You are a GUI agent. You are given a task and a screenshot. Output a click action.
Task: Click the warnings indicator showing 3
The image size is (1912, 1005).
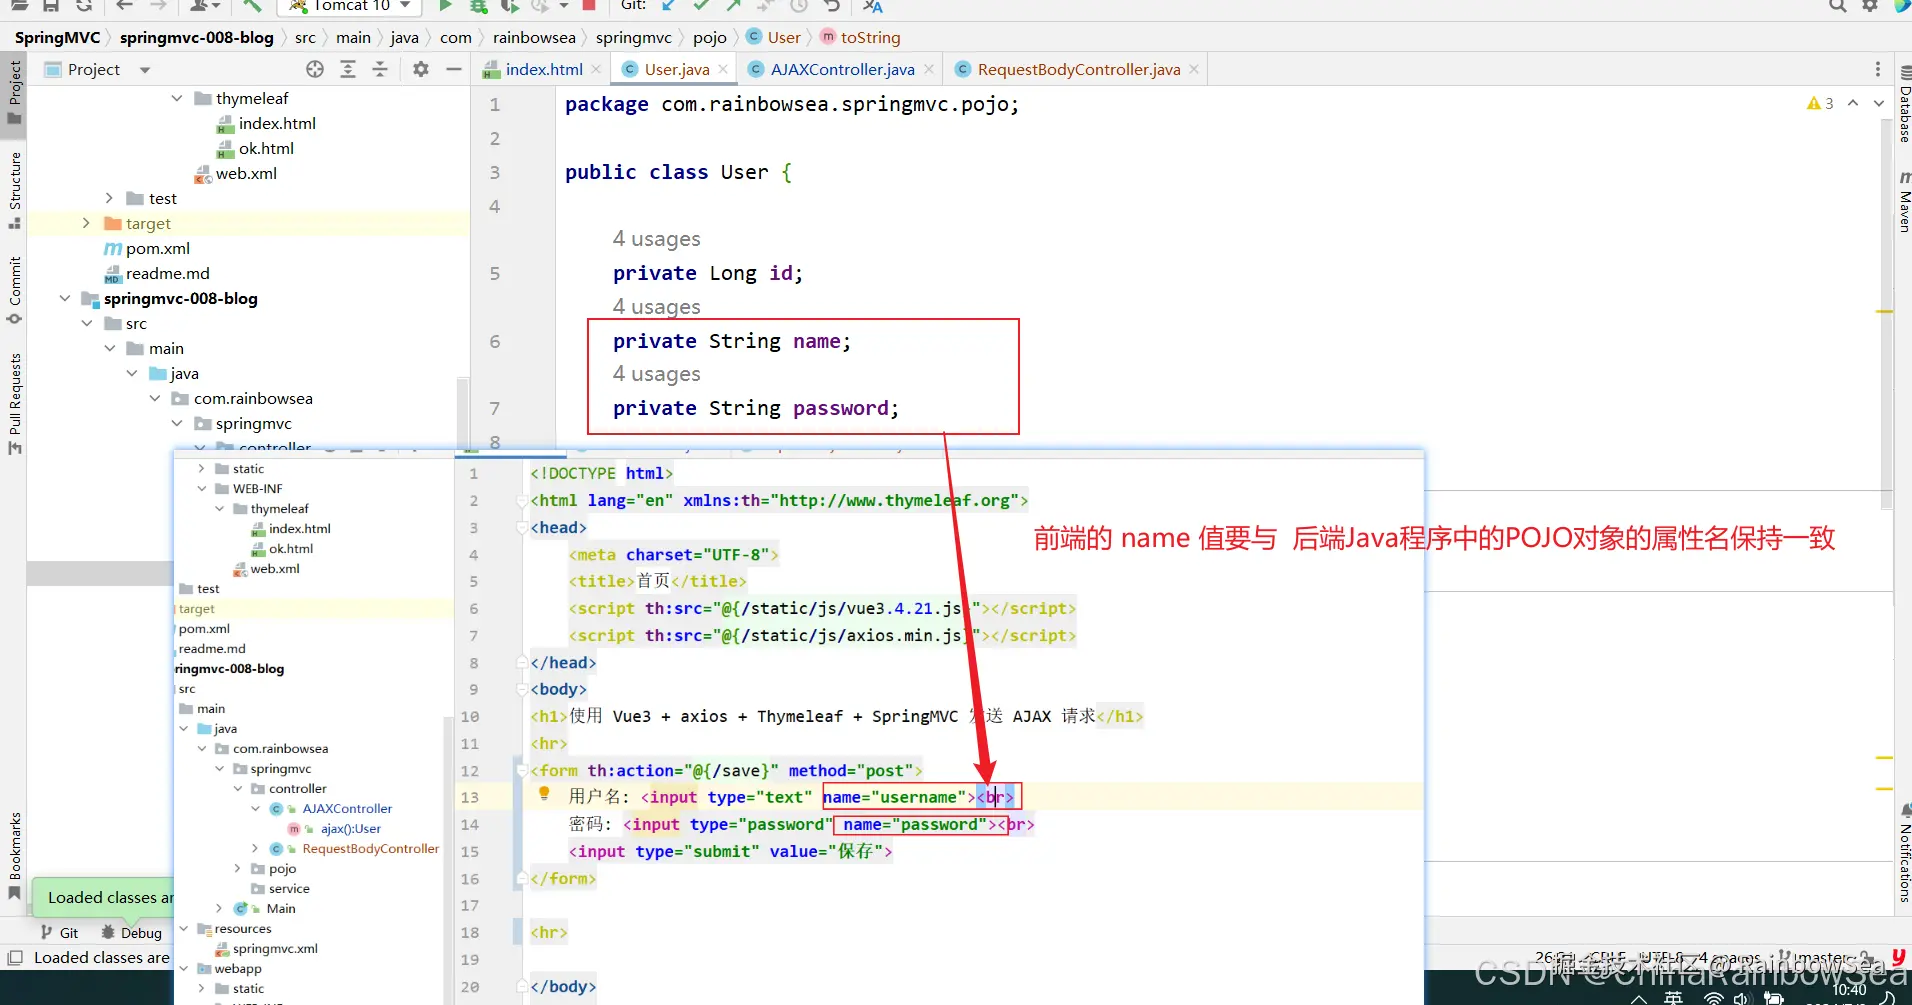pos(1820,103)
